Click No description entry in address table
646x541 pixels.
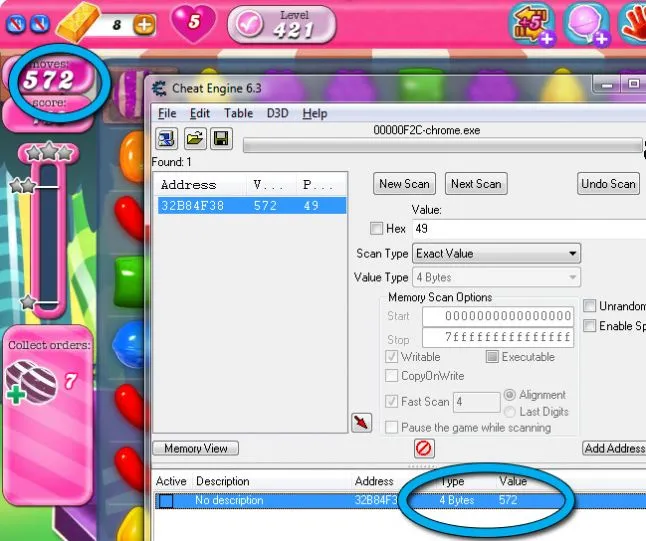point(229,500)
